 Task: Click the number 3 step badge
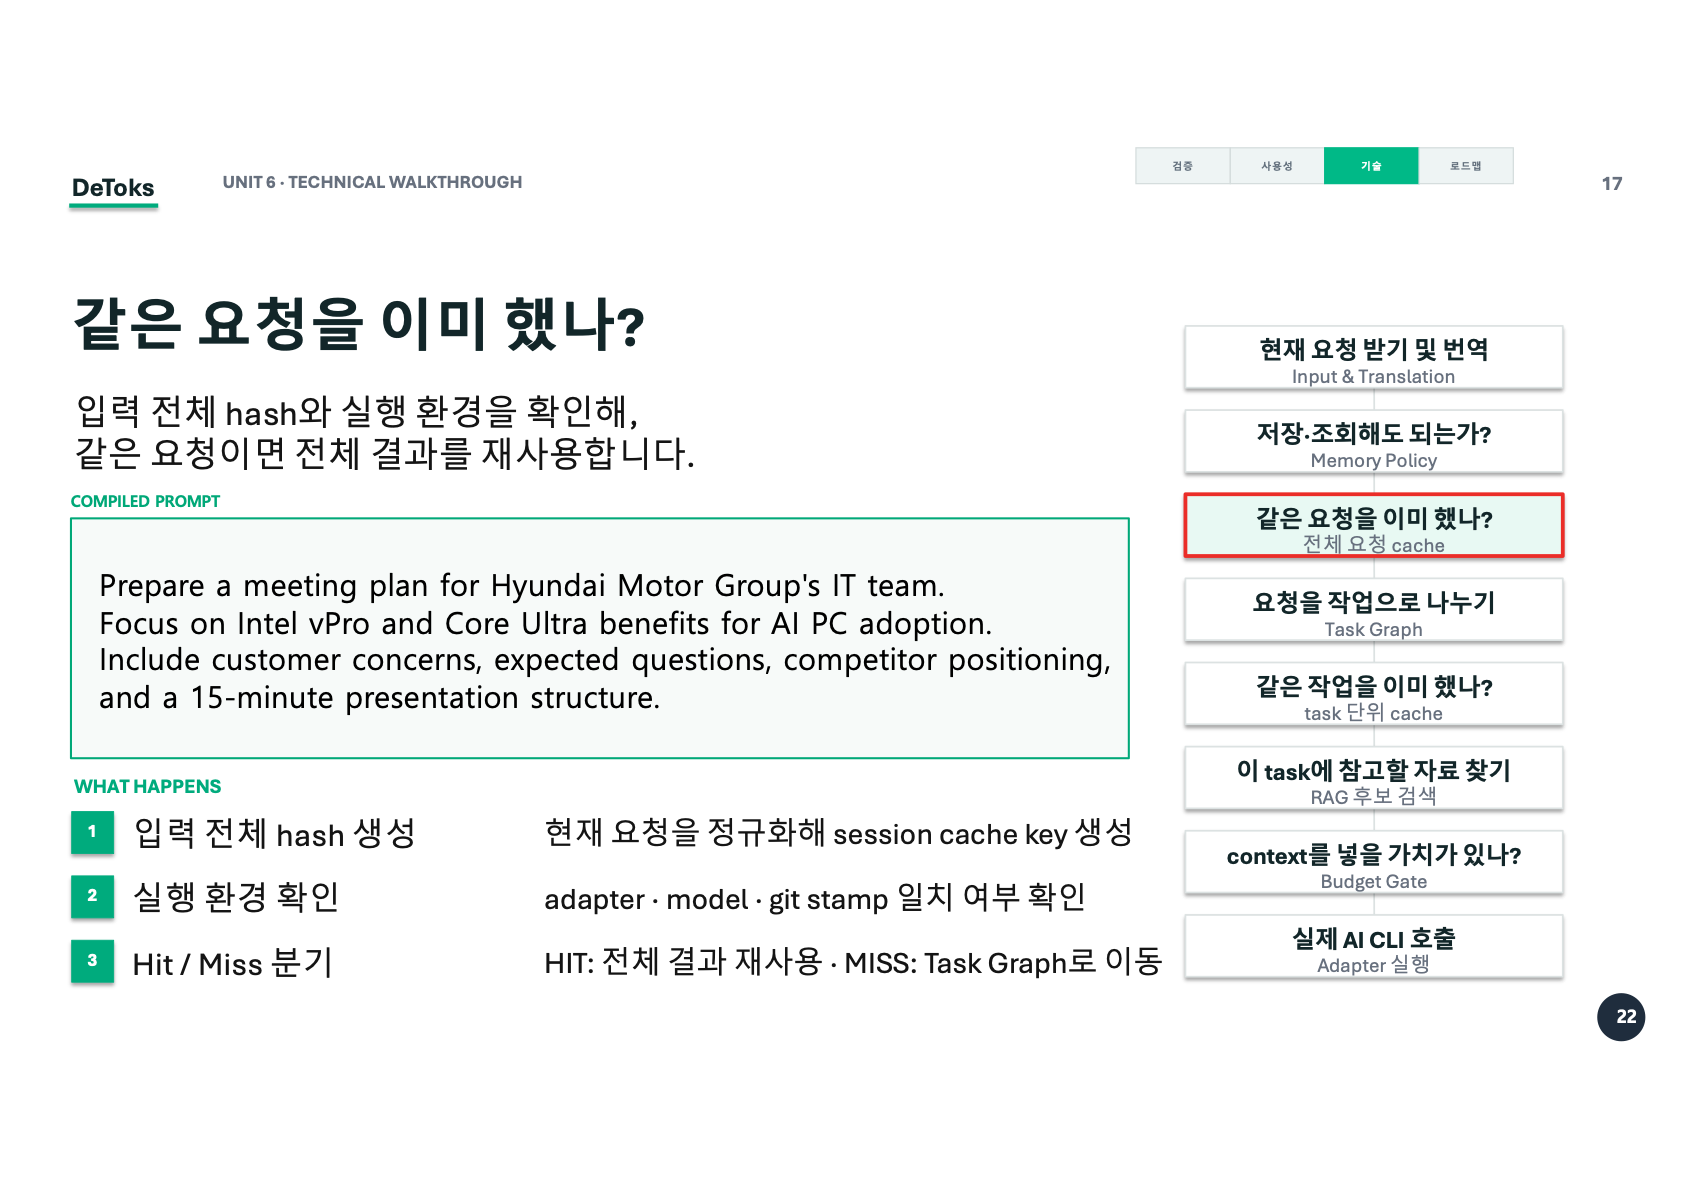(x=92, y=961)
